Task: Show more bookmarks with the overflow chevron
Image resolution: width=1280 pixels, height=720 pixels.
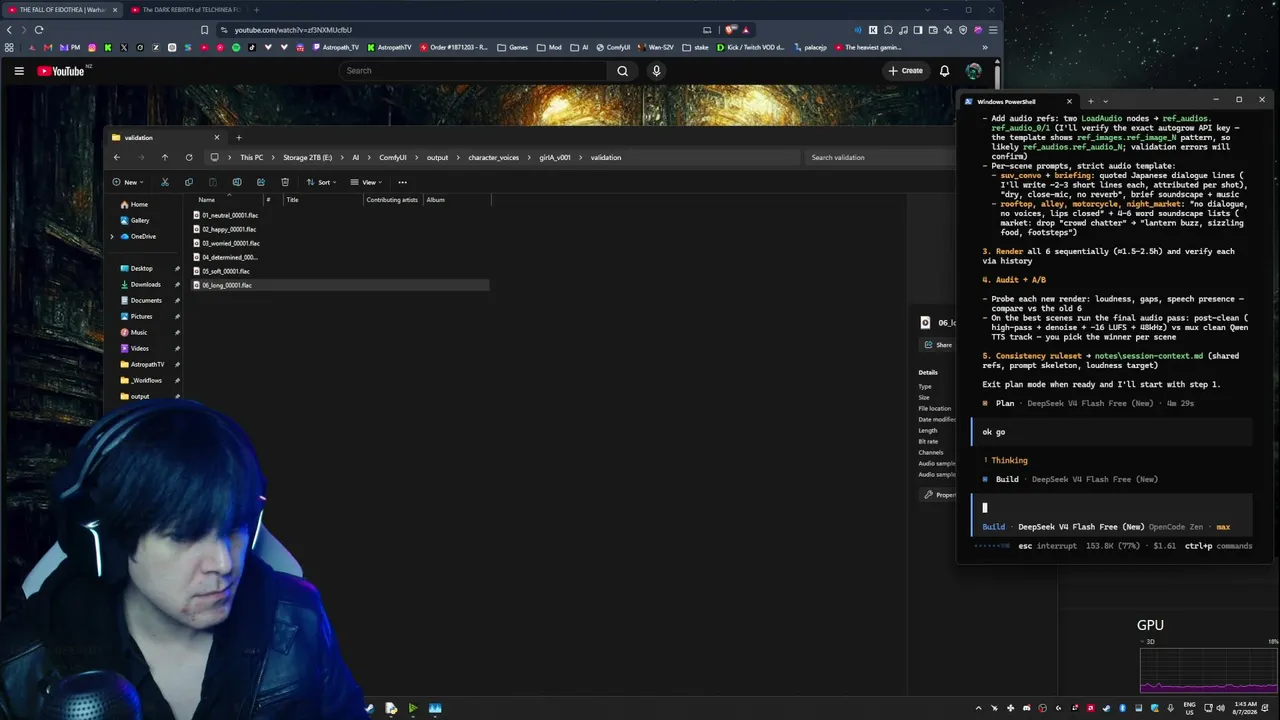Action: 985,47
